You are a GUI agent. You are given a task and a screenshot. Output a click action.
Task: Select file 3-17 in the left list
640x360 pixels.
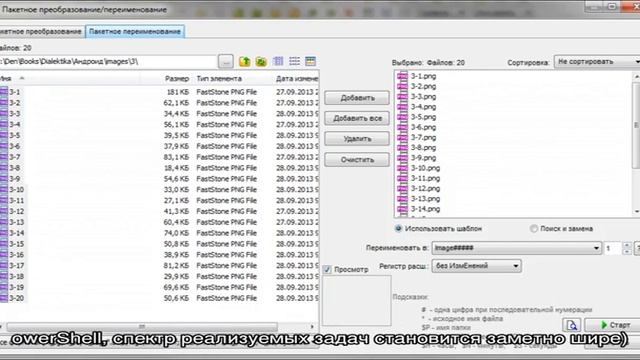pos(16,265)
